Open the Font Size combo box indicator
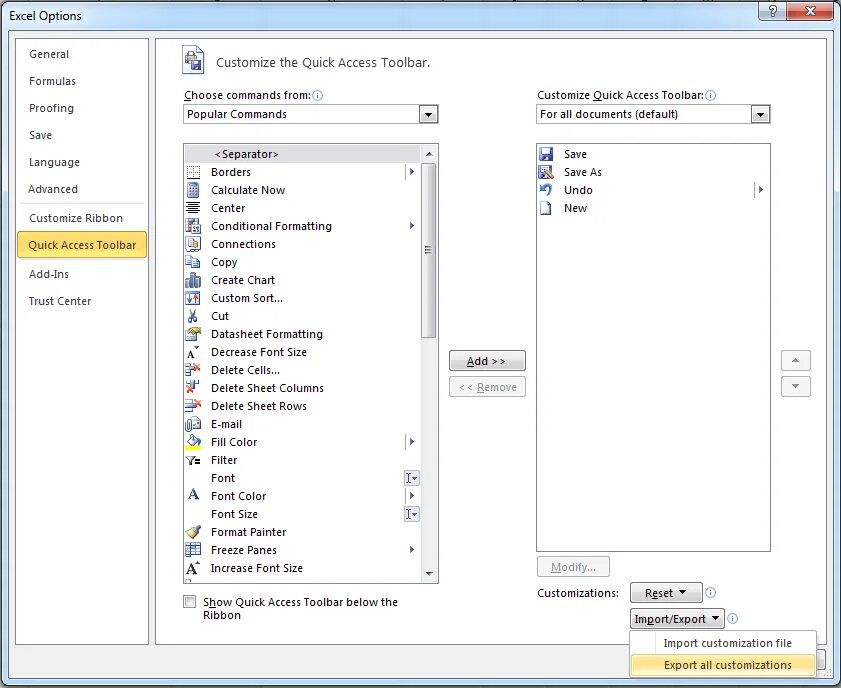Viewport: 841px width, 688px height. click(x=411, y=514)
